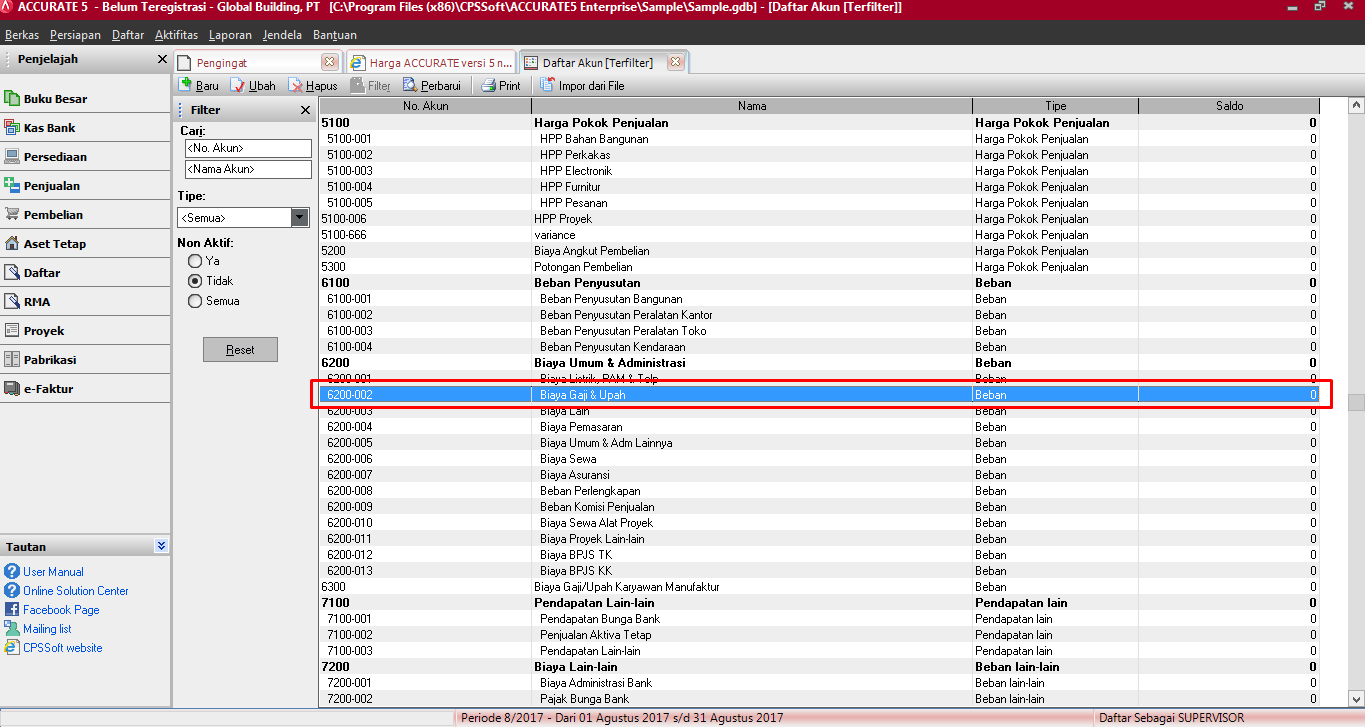
Task: Click the Baru toolbar button
Action: (x=198, y=86)
